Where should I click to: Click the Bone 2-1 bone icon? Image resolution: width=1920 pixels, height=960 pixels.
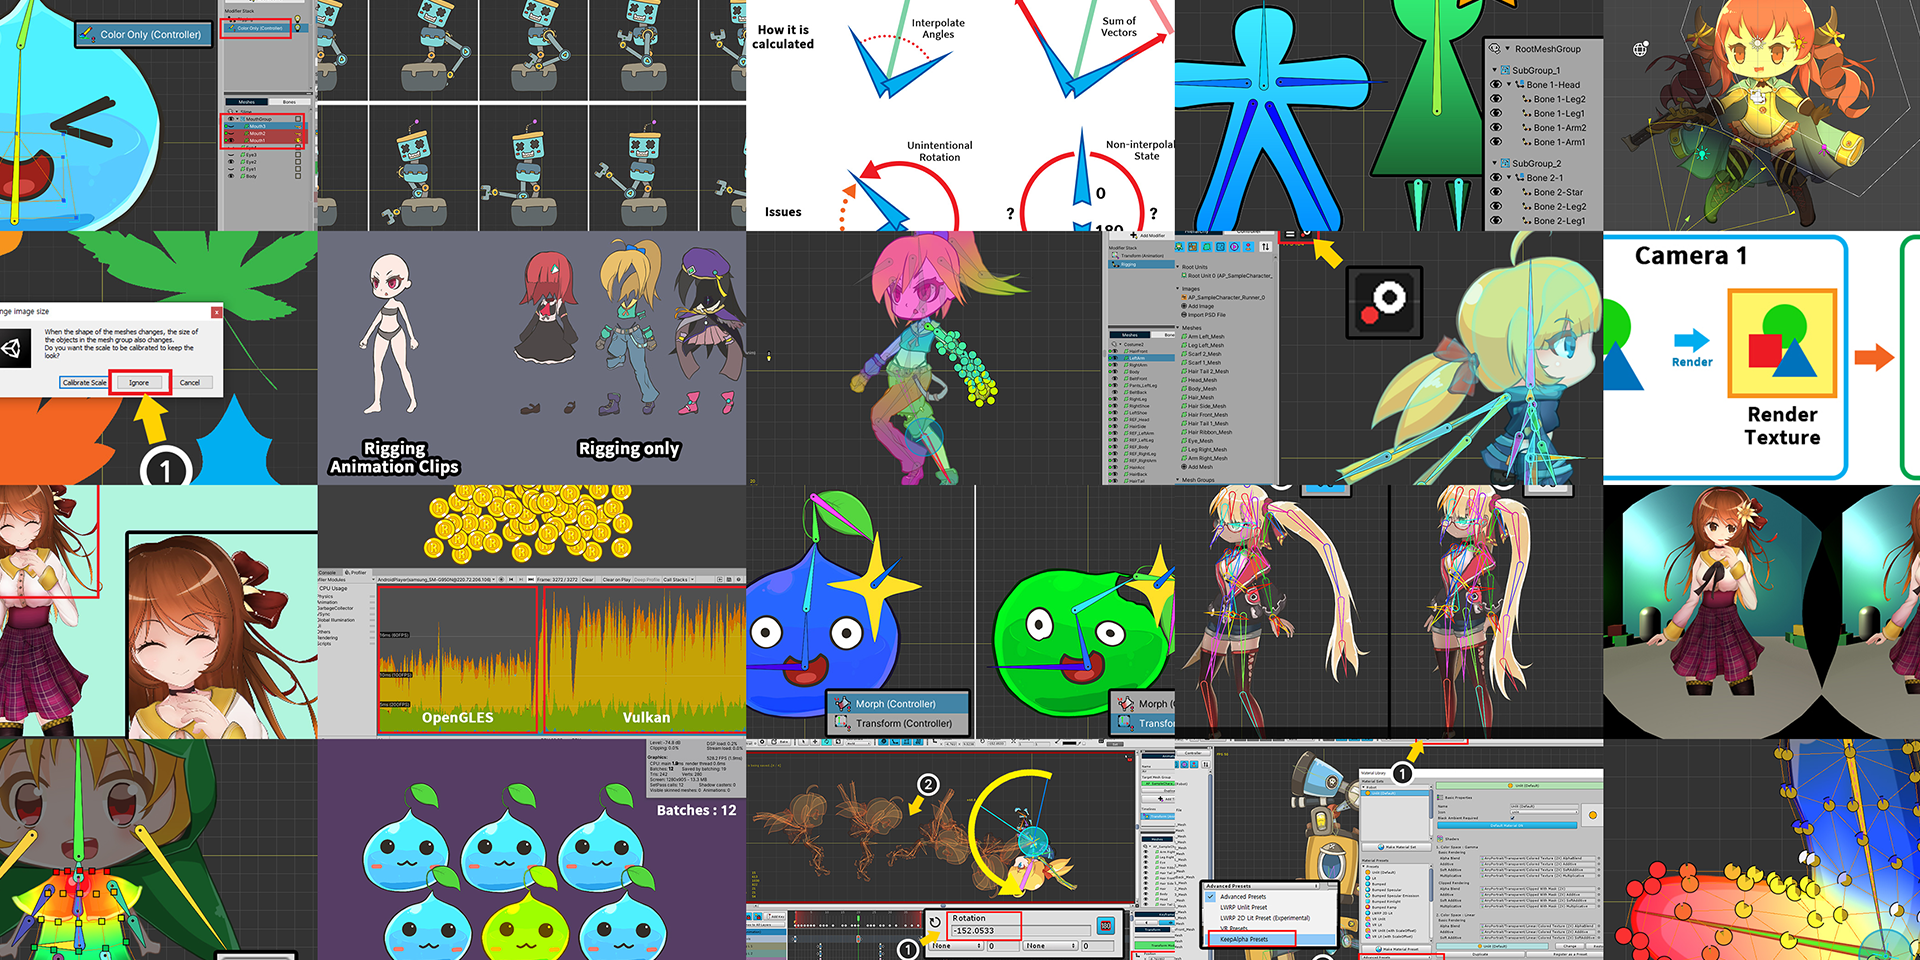[1520, 178]
